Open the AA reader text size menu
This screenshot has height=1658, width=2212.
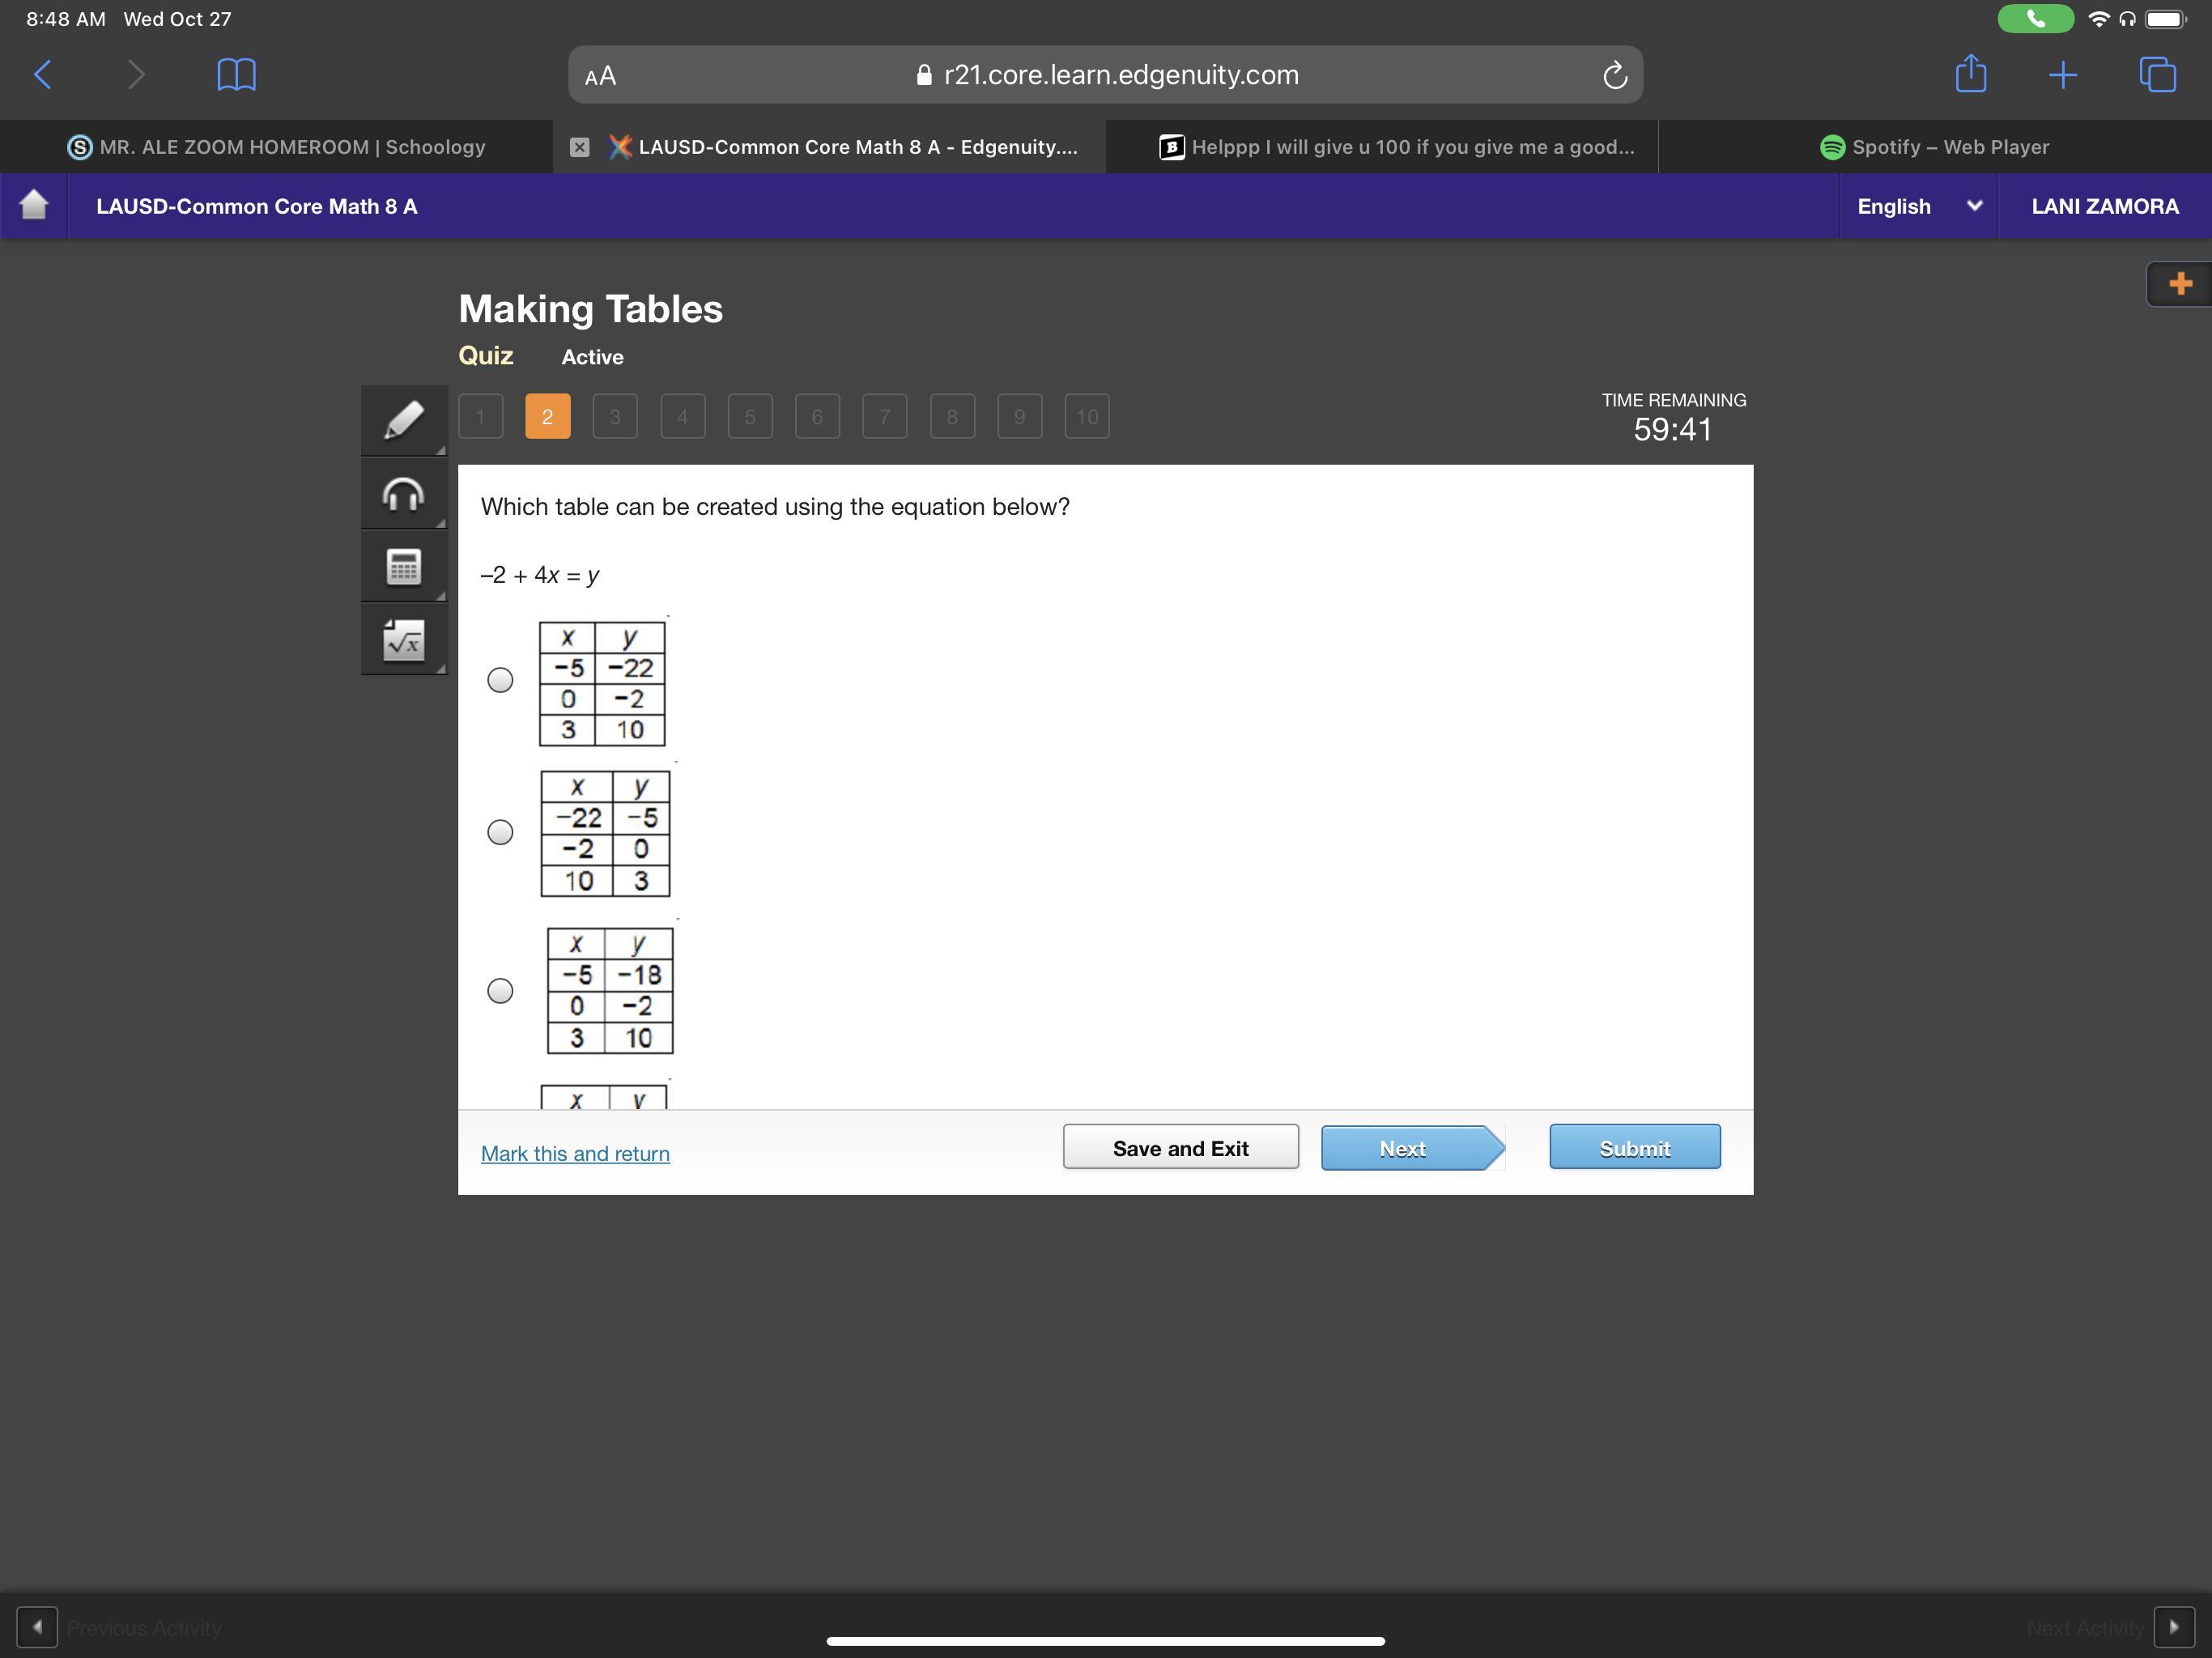point(600,76)
